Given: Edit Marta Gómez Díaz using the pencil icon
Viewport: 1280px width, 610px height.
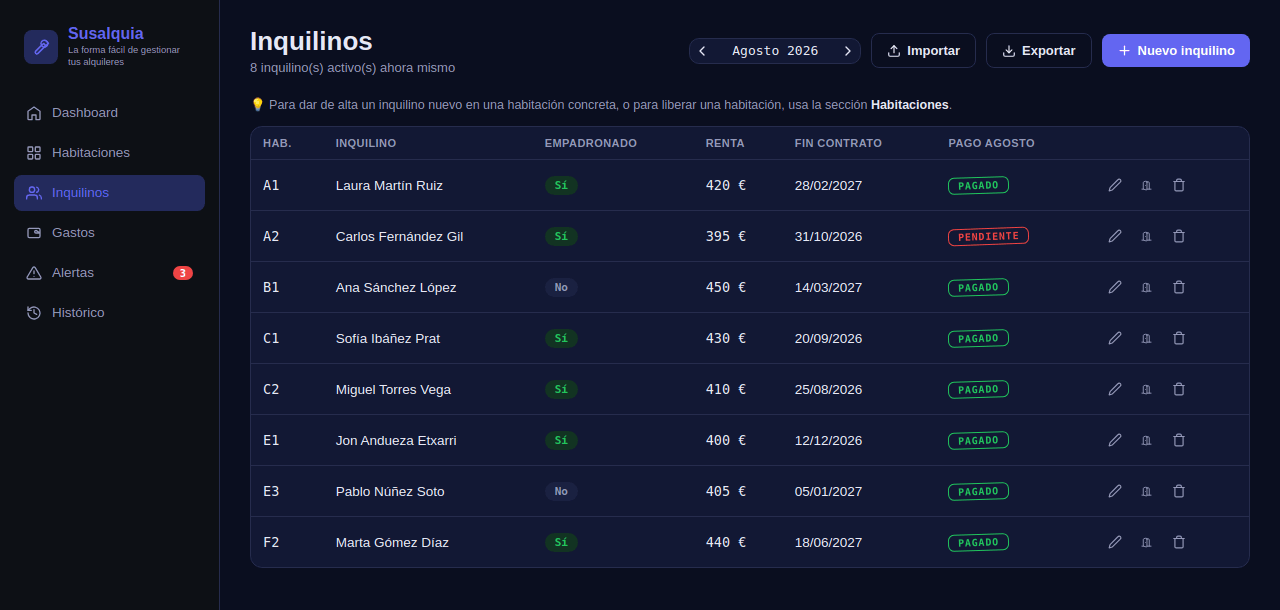Looking at the screenshot, I should point(1115,542).
